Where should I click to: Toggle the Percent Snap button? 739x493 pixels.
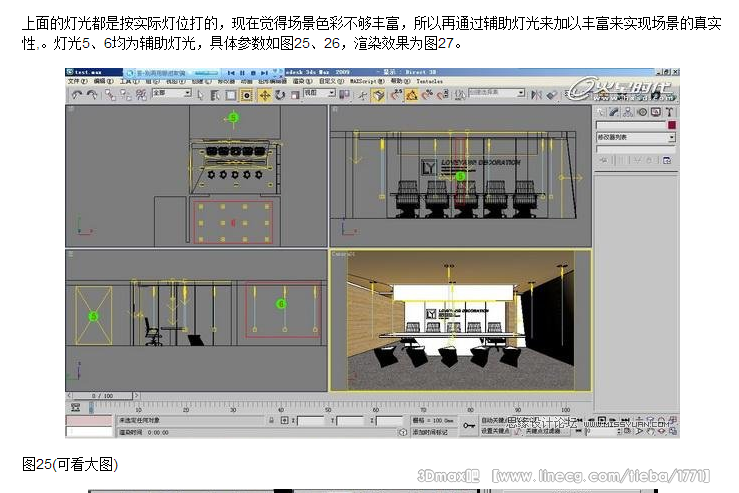coord(427,95)
